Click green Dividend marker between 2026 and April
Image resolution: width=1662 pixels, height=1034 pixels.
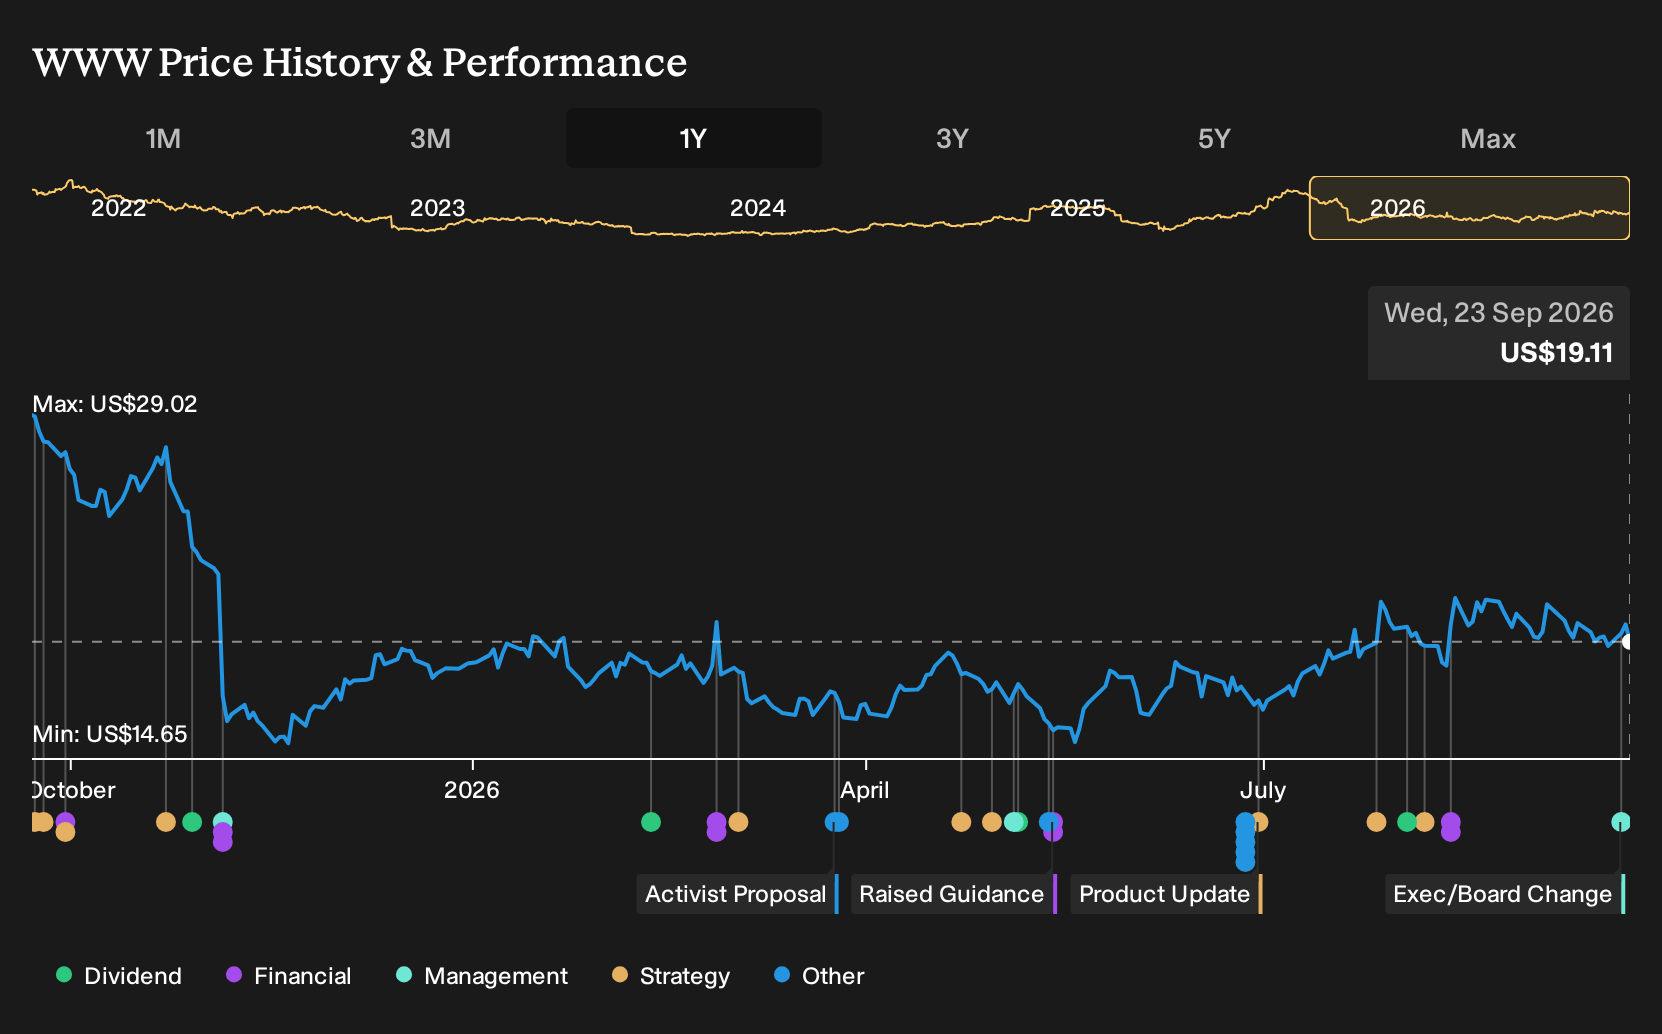pos(651,822)
